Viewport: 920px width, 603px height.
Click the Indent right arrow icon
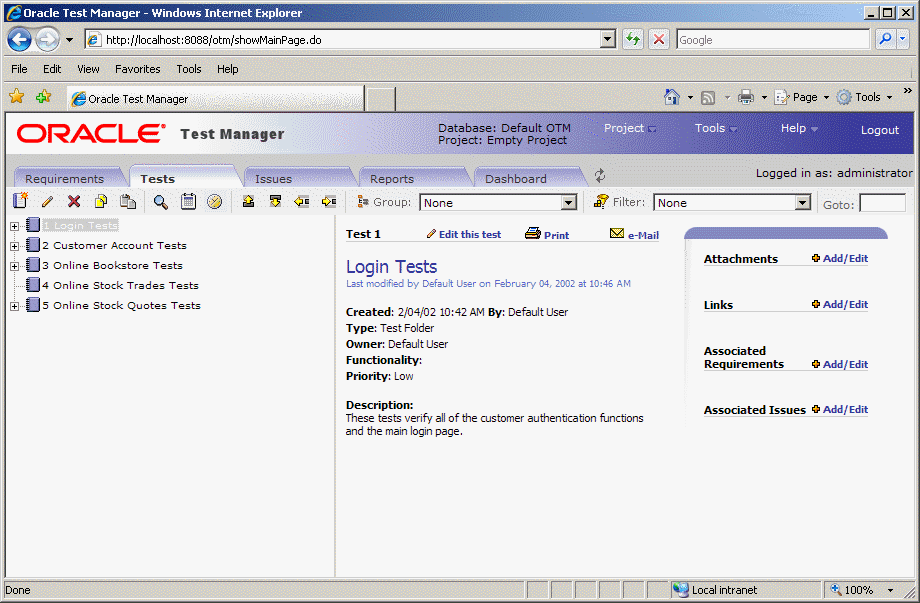(x=329, y=202)
